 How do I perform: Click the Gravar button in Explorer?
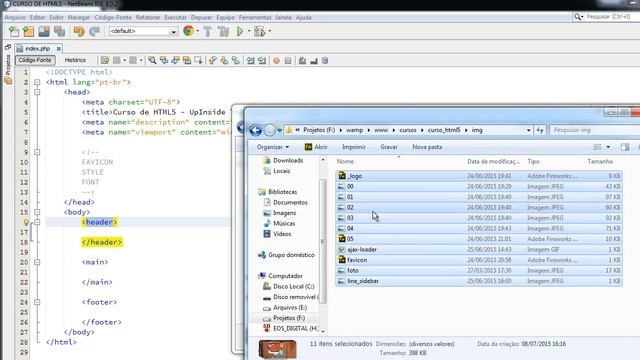pos(389,147)
